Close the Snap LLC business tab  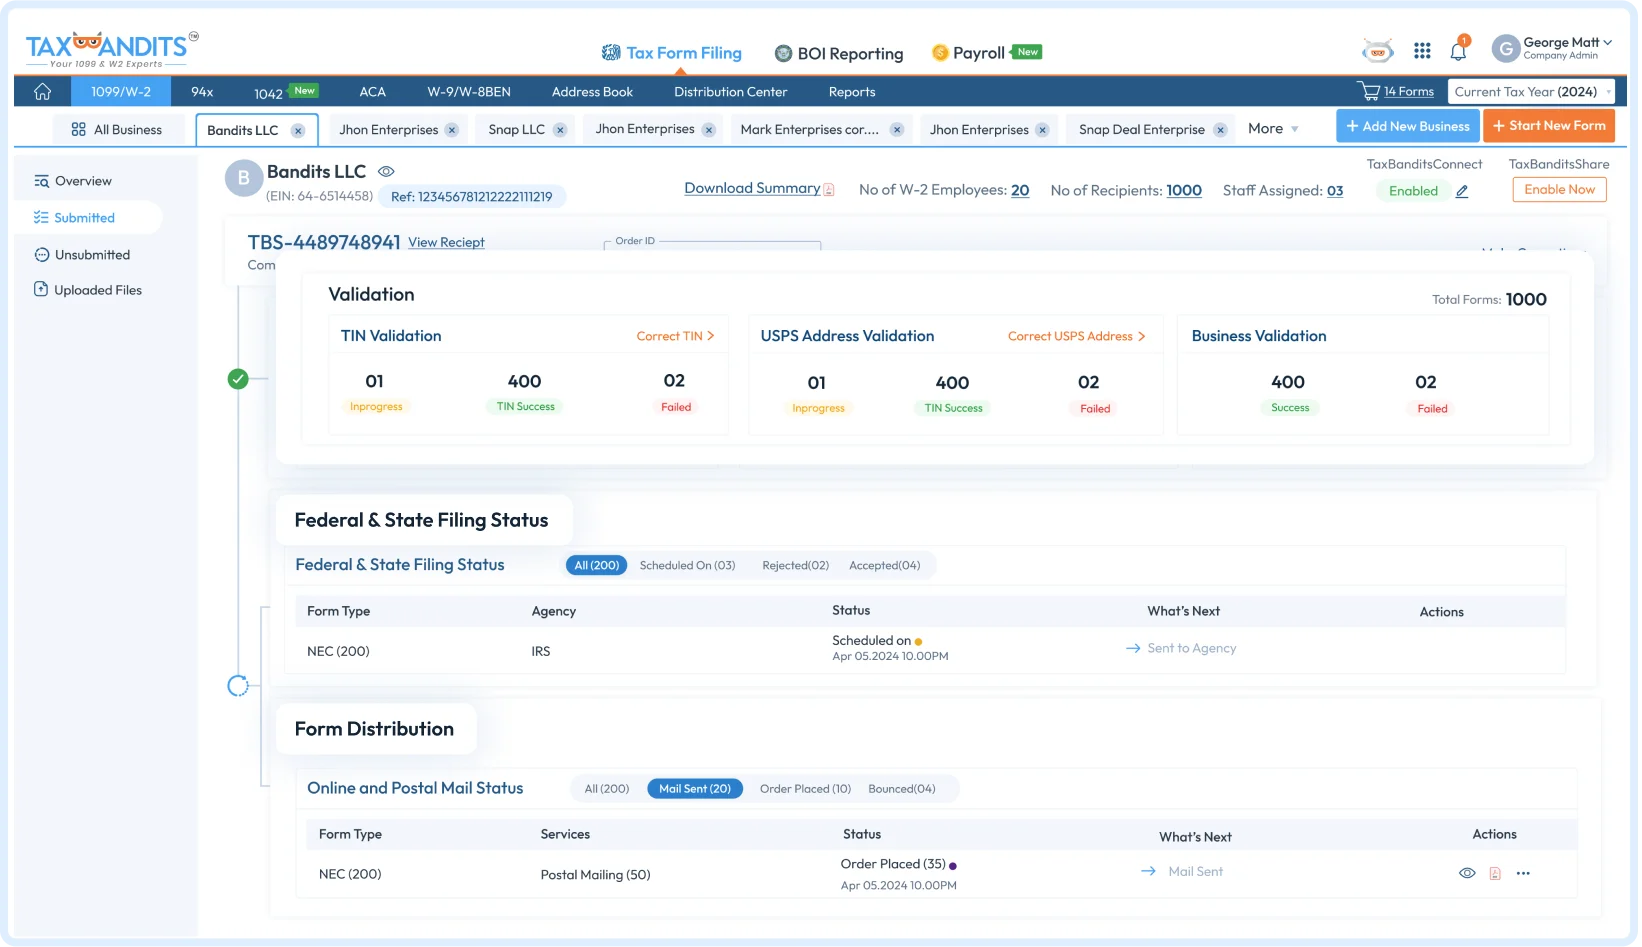click(561, 130)
